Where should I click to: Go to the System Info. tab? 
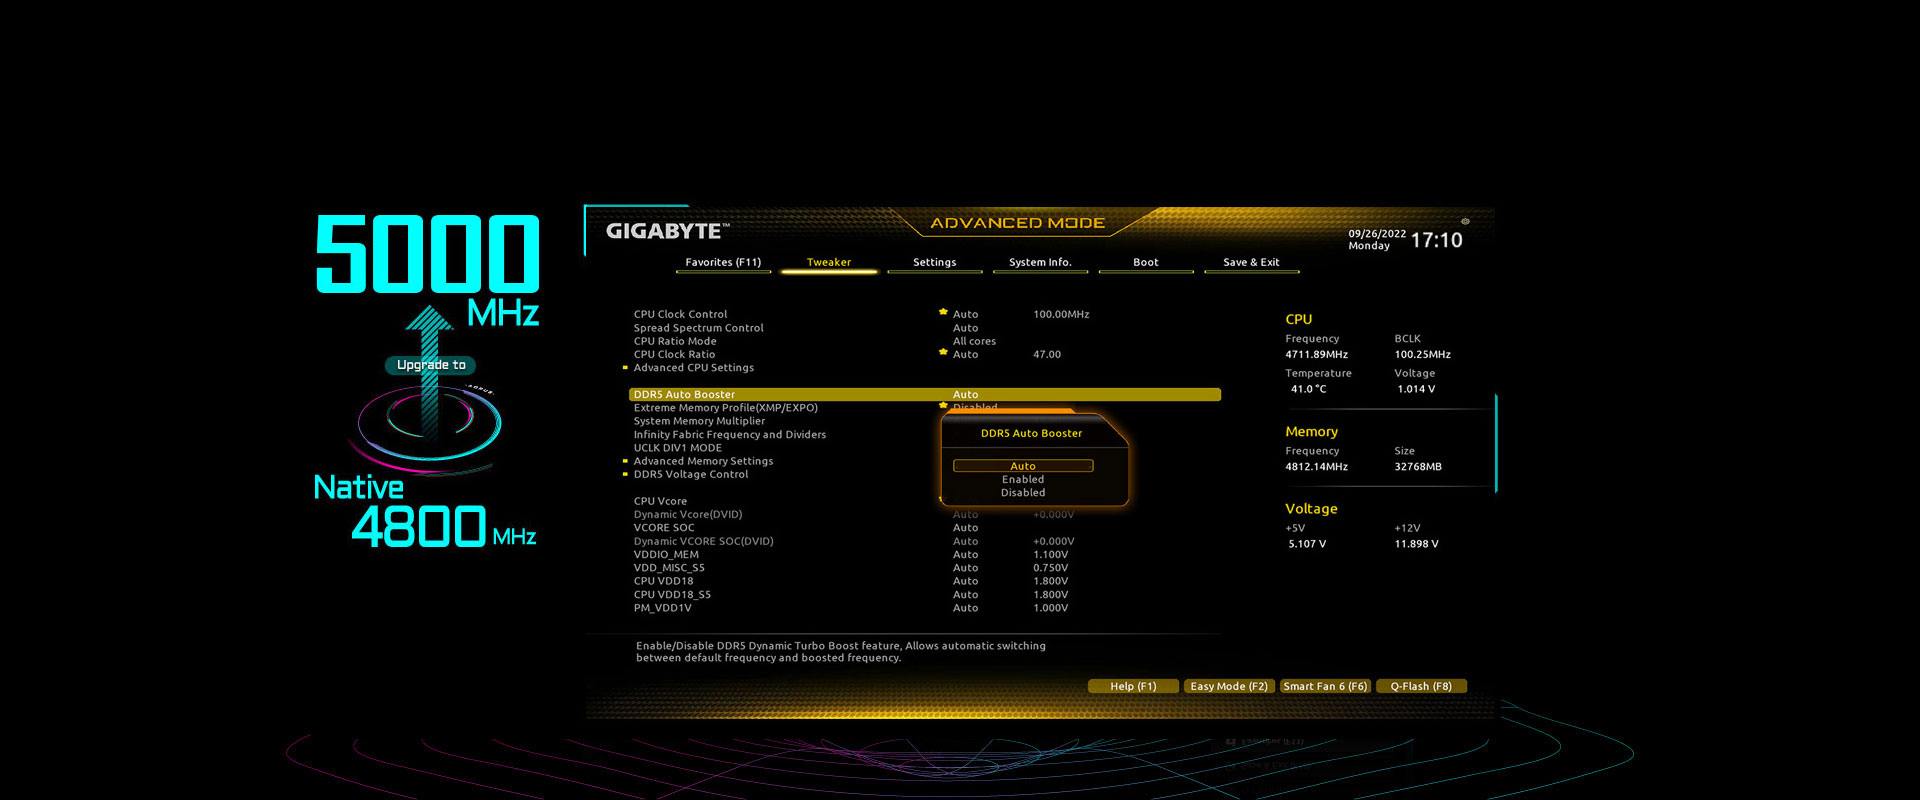(1040, 262)
